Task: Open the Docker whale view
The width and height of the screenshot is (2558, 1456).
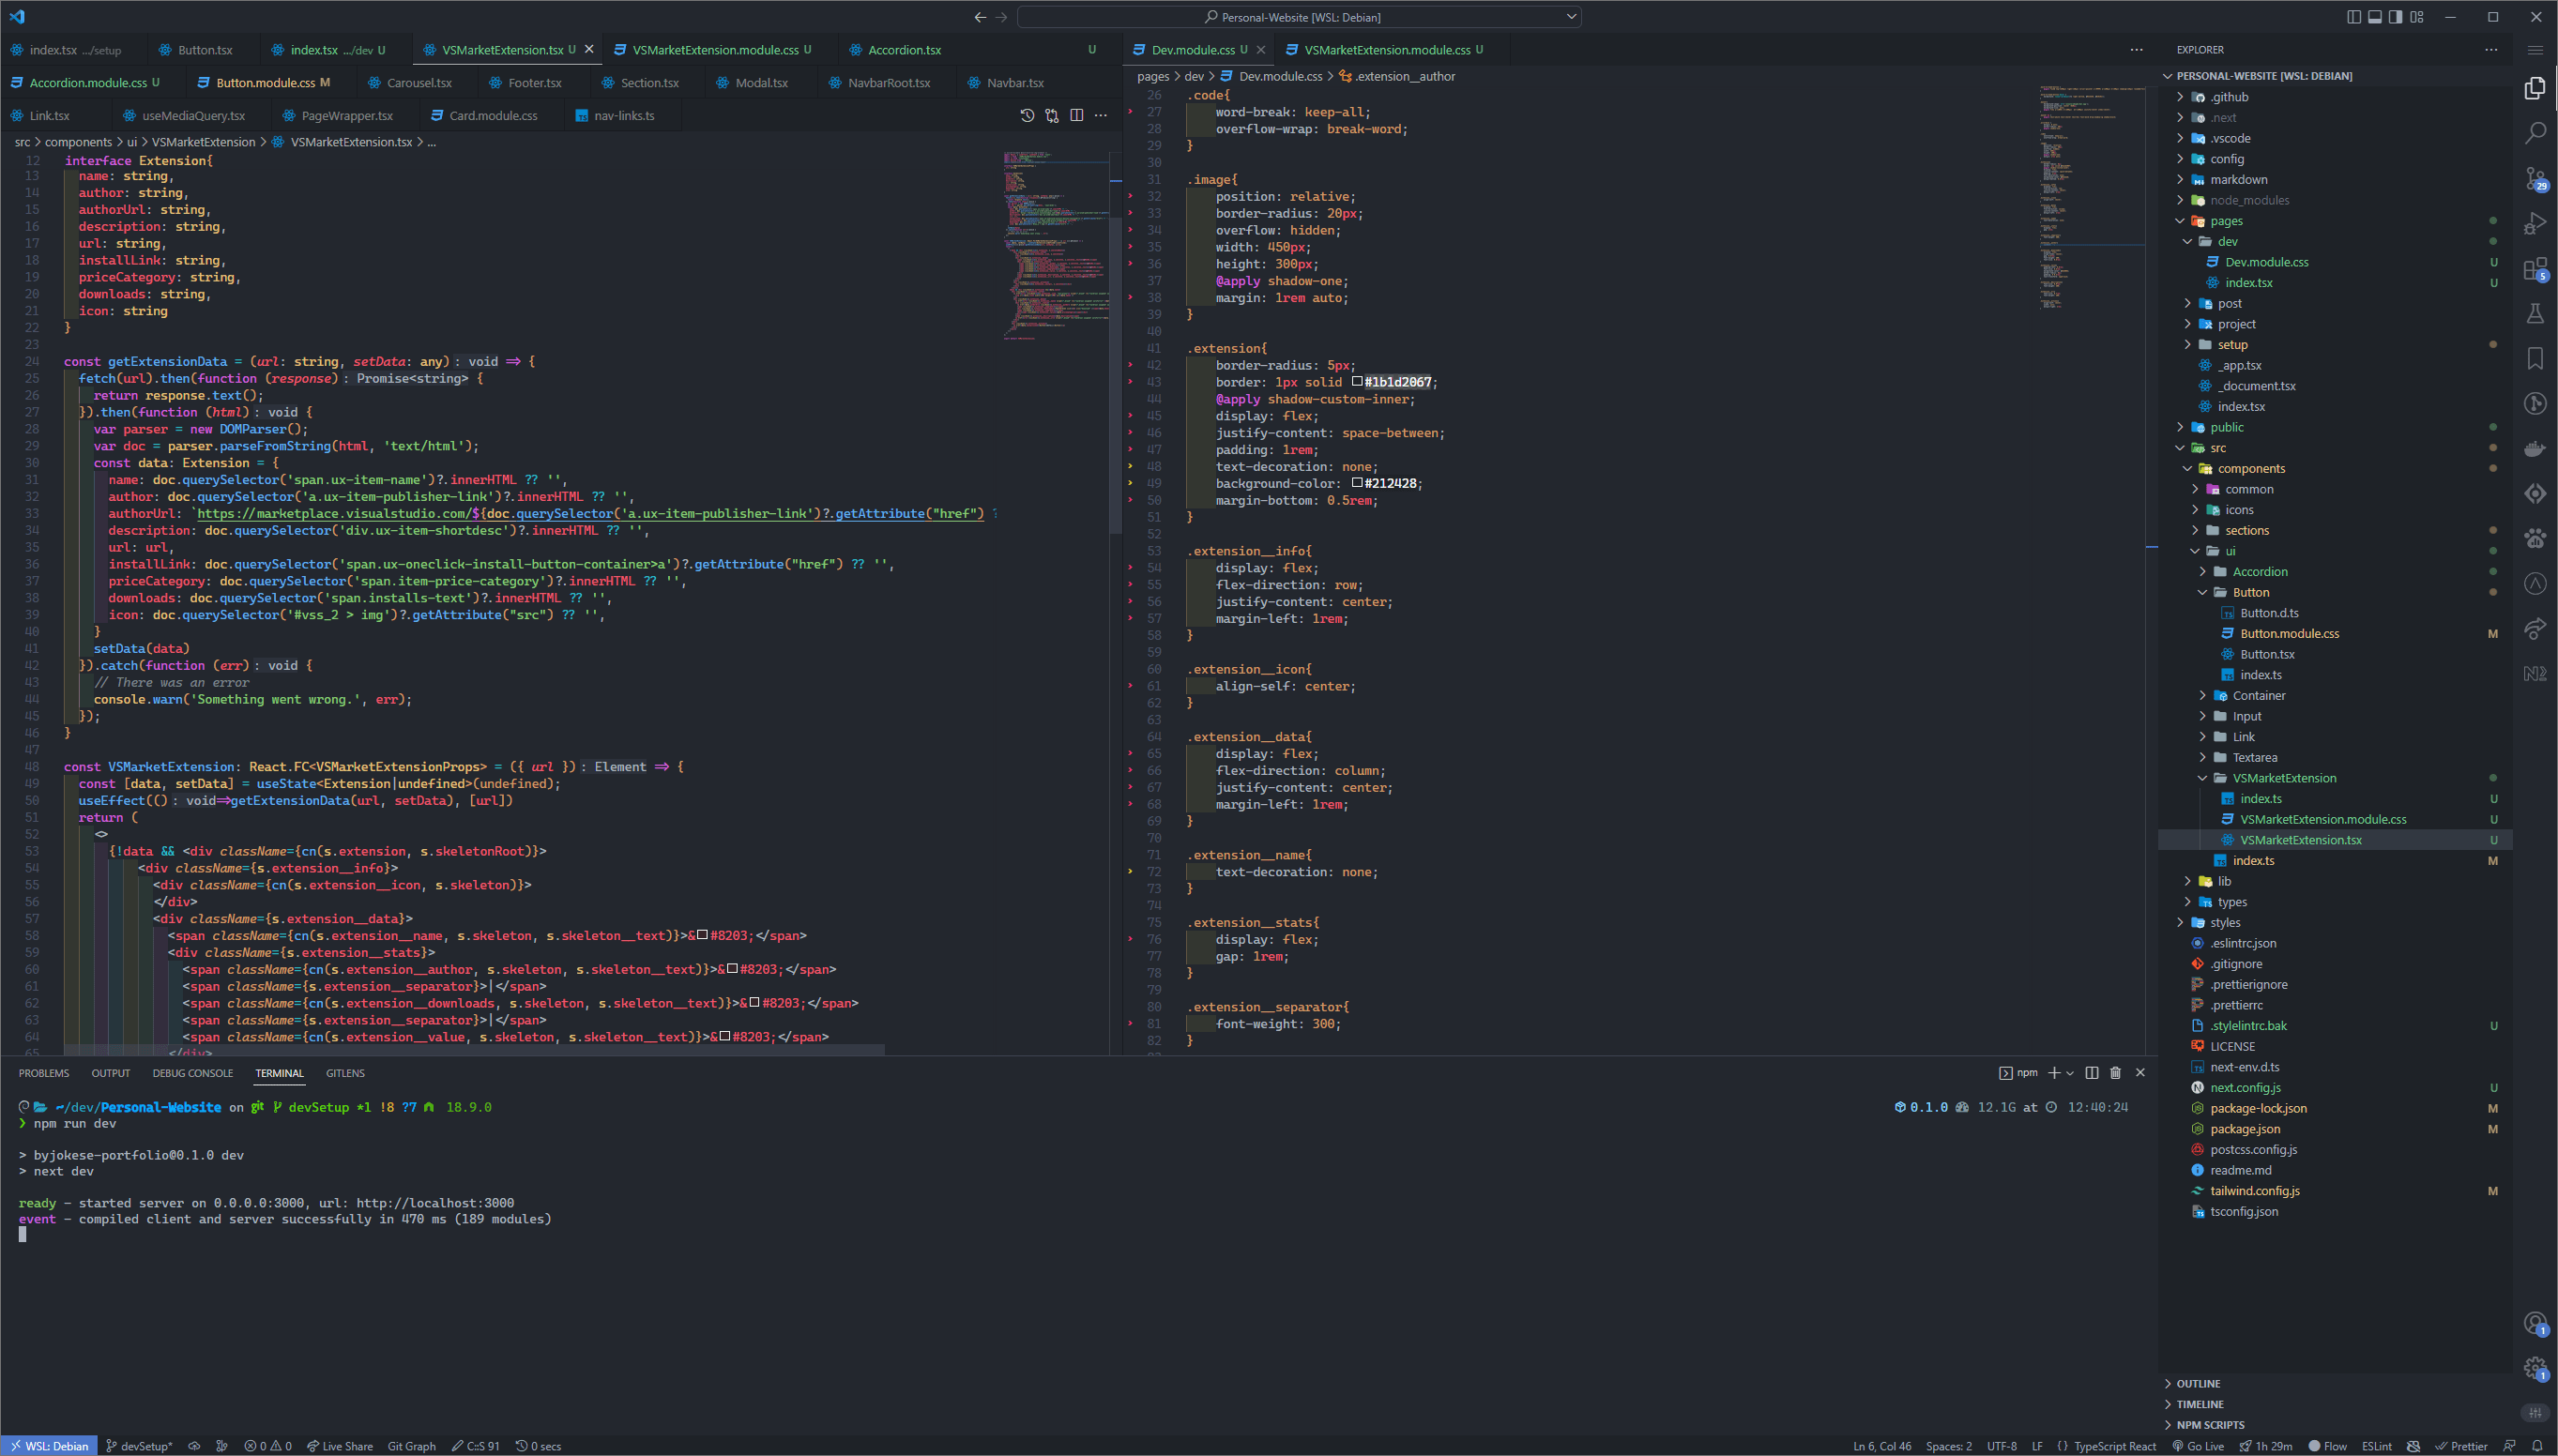Action: [x=2534, y=448]
